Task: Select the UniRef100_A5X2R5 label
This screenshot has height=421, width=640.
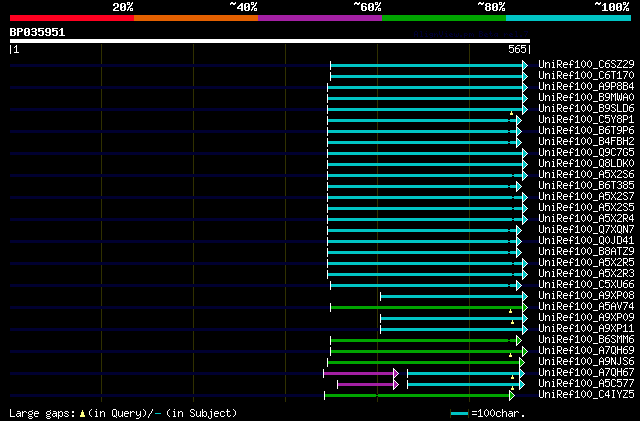Action: pyautogui.click(x=586, y=263)
